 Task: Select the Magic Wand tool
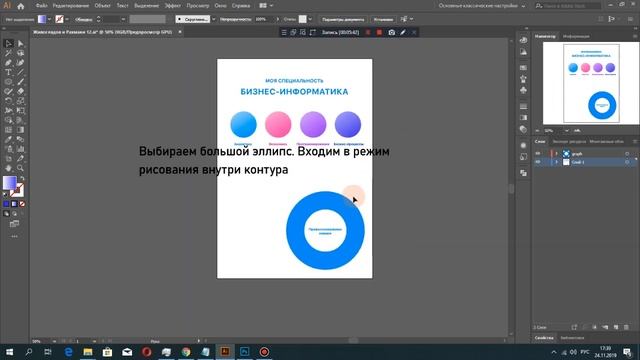click(8, 53)
